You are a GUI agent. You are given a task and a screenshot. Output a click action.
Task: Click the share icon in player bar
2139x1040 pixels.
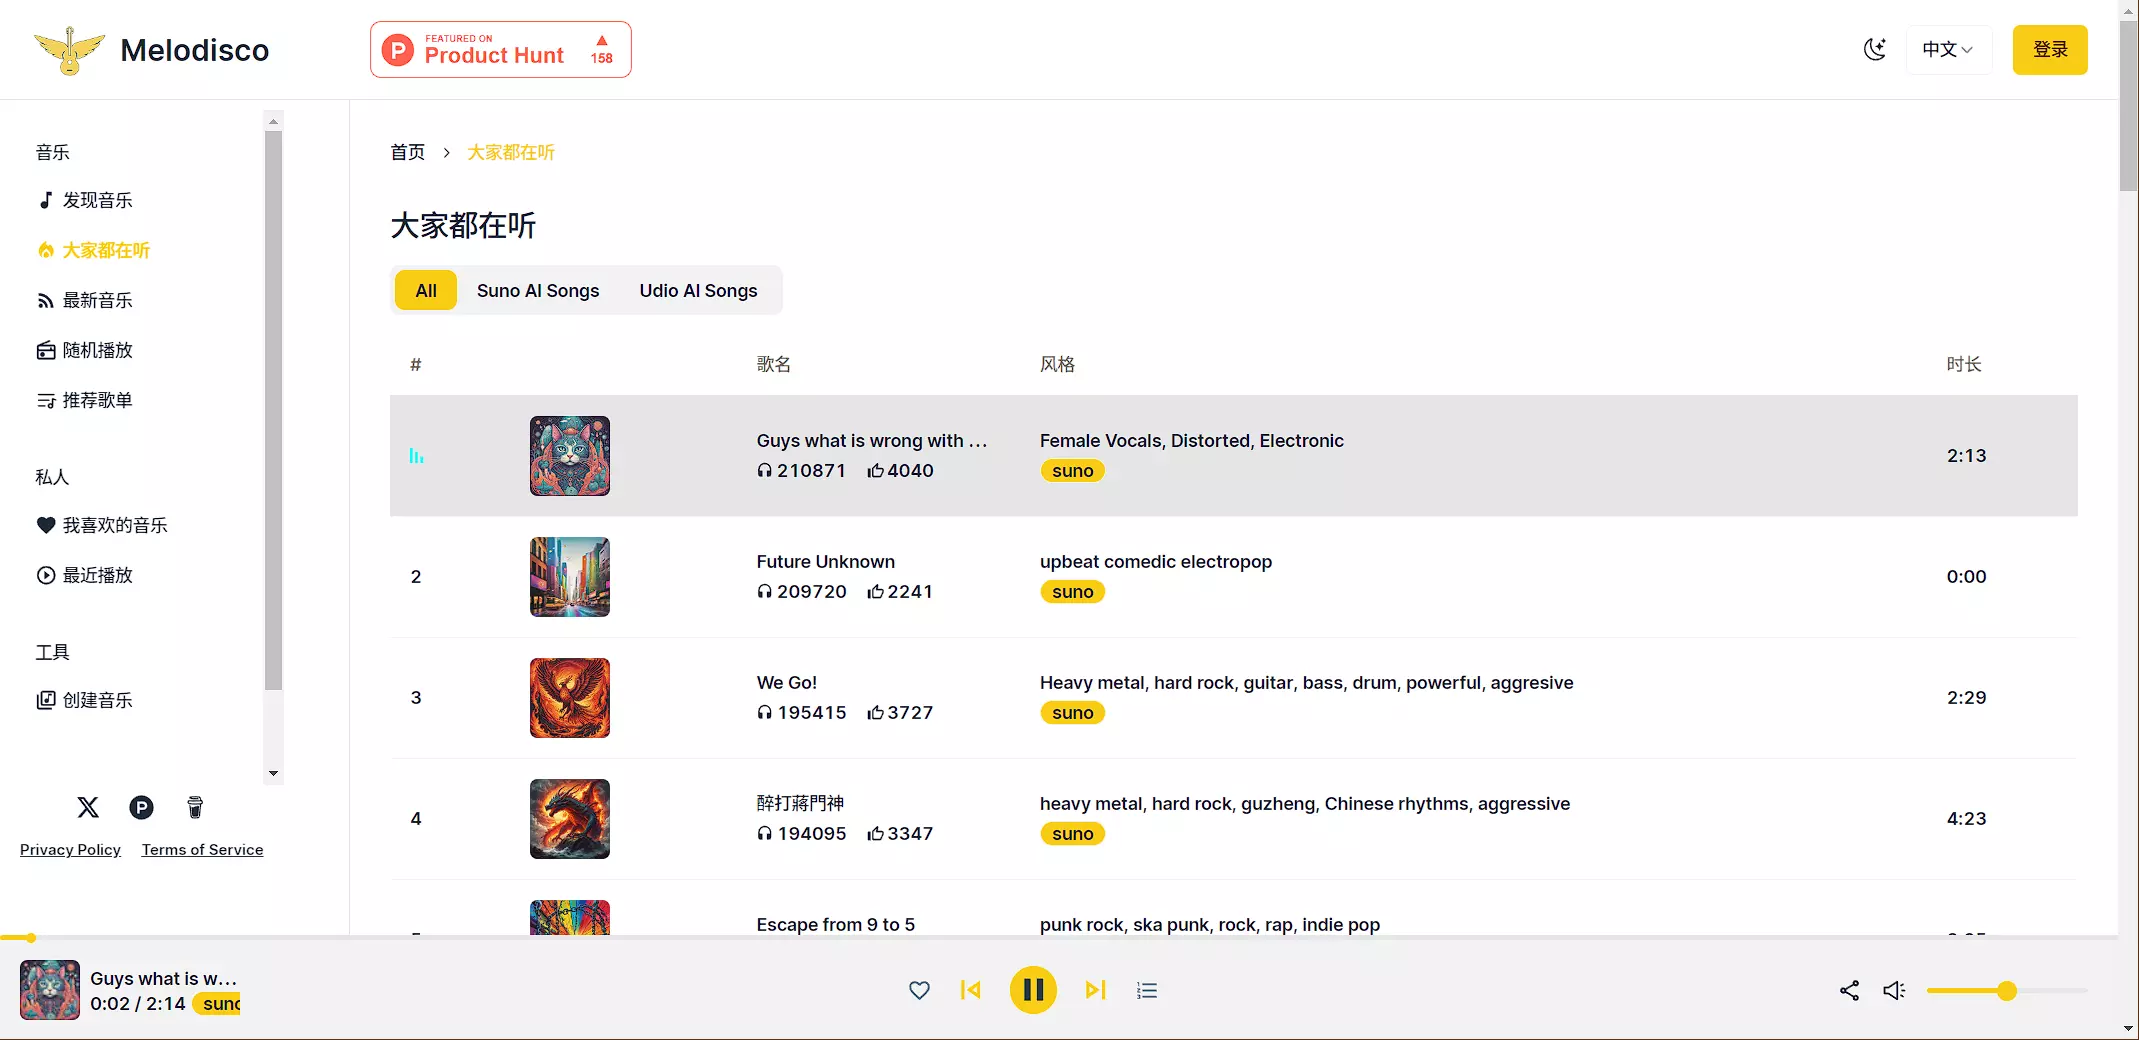point(1849,990)
